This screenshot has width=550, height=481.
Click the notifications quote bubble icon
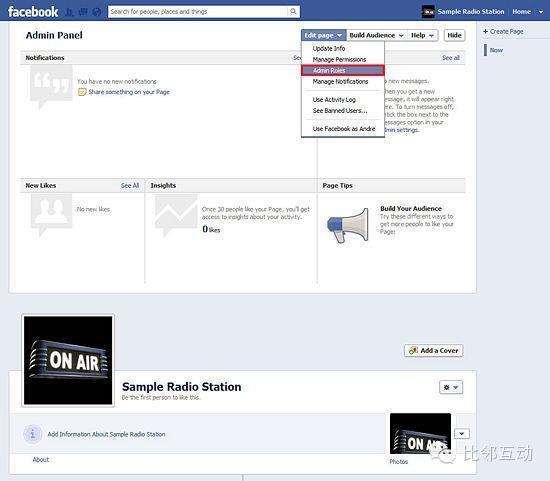coord(51,87)
